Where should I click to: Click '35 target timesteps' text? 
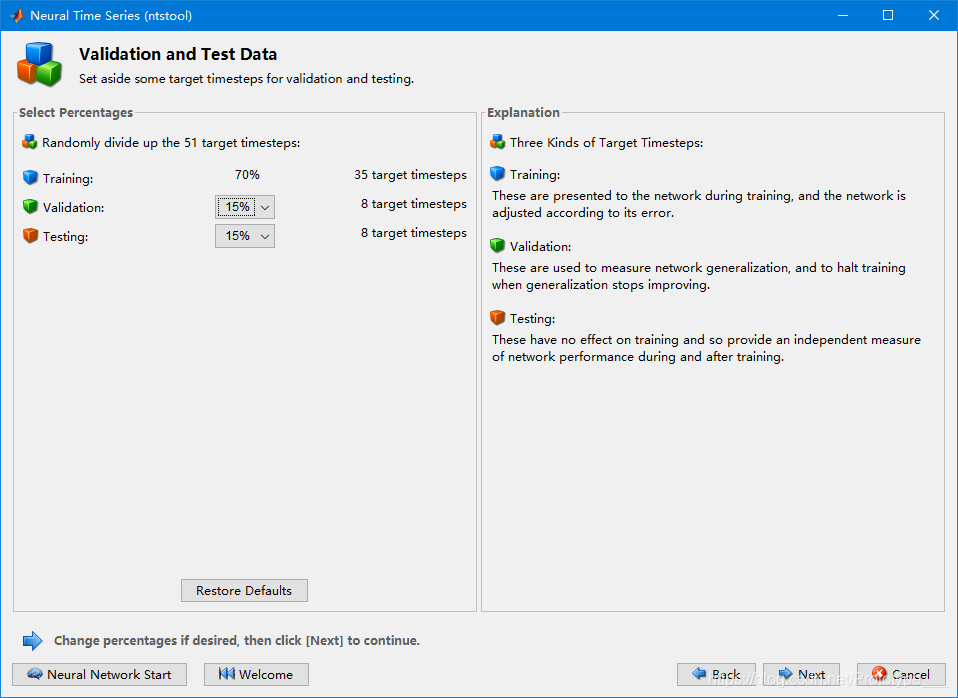point(411,175)
